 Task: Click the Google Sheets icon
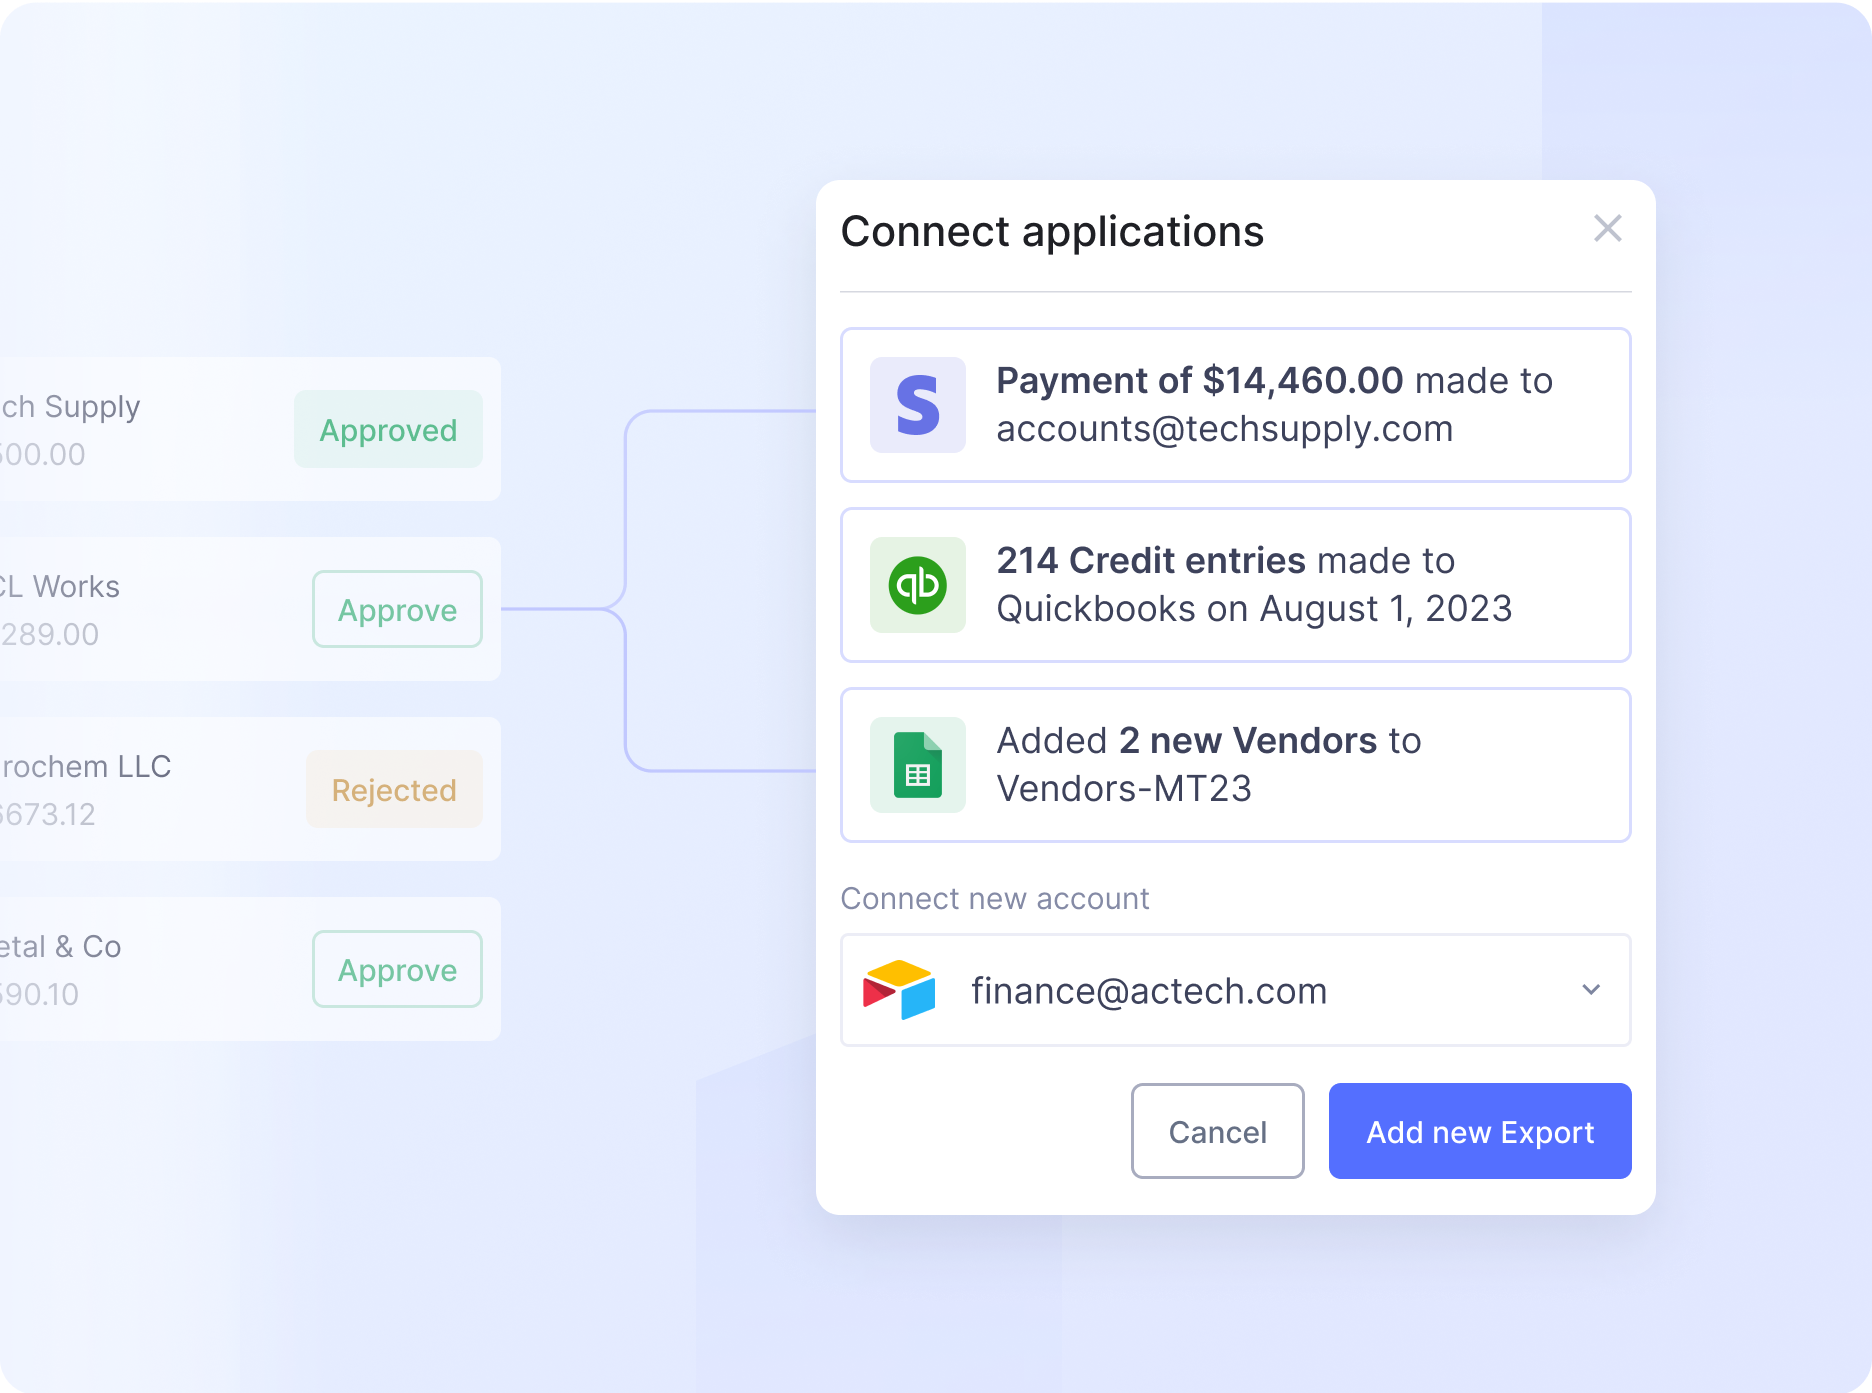pos(917,765)
